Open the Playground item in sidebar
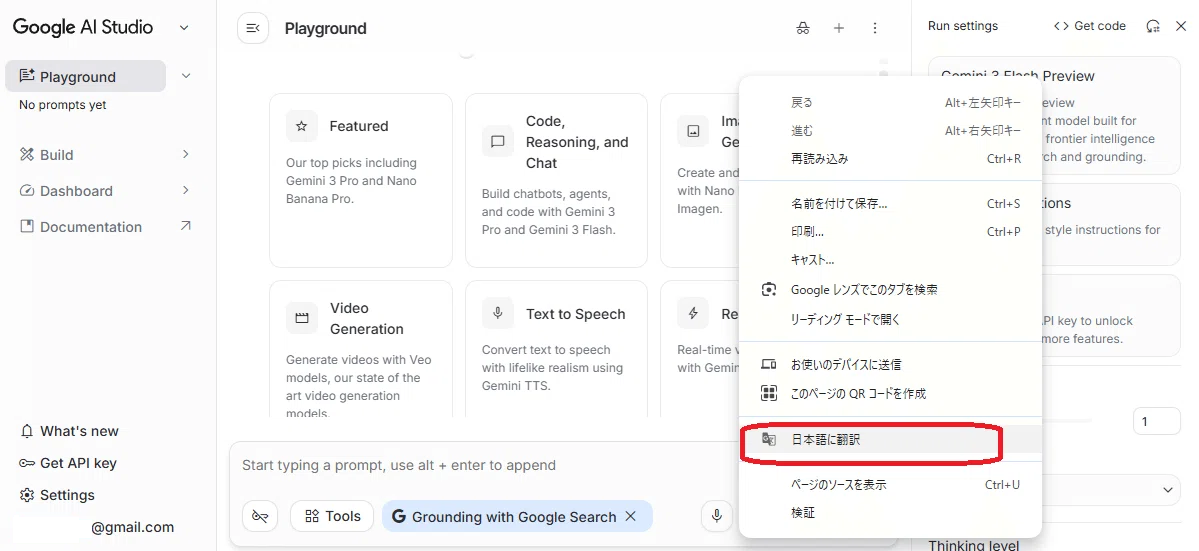Image resolution: width=1199 pixels, height=551 pixels. 85,76
